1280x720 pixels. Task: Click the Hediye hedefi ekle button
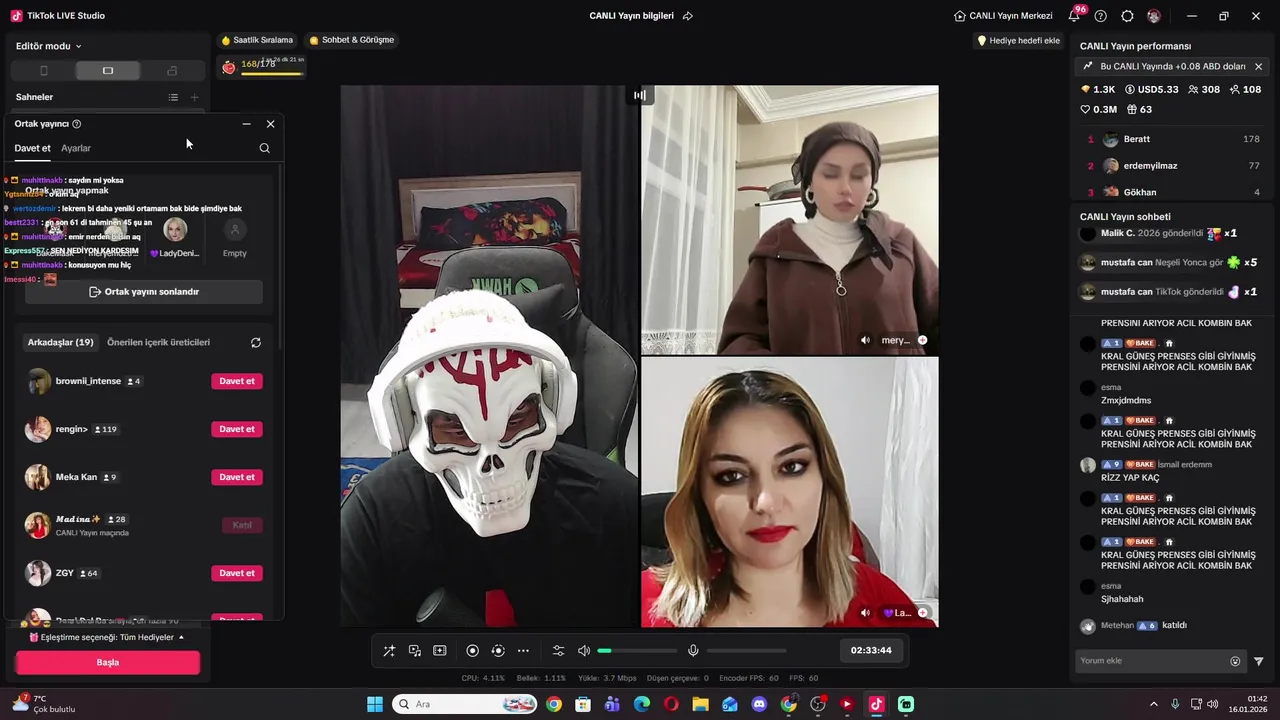pos(1018,41)
